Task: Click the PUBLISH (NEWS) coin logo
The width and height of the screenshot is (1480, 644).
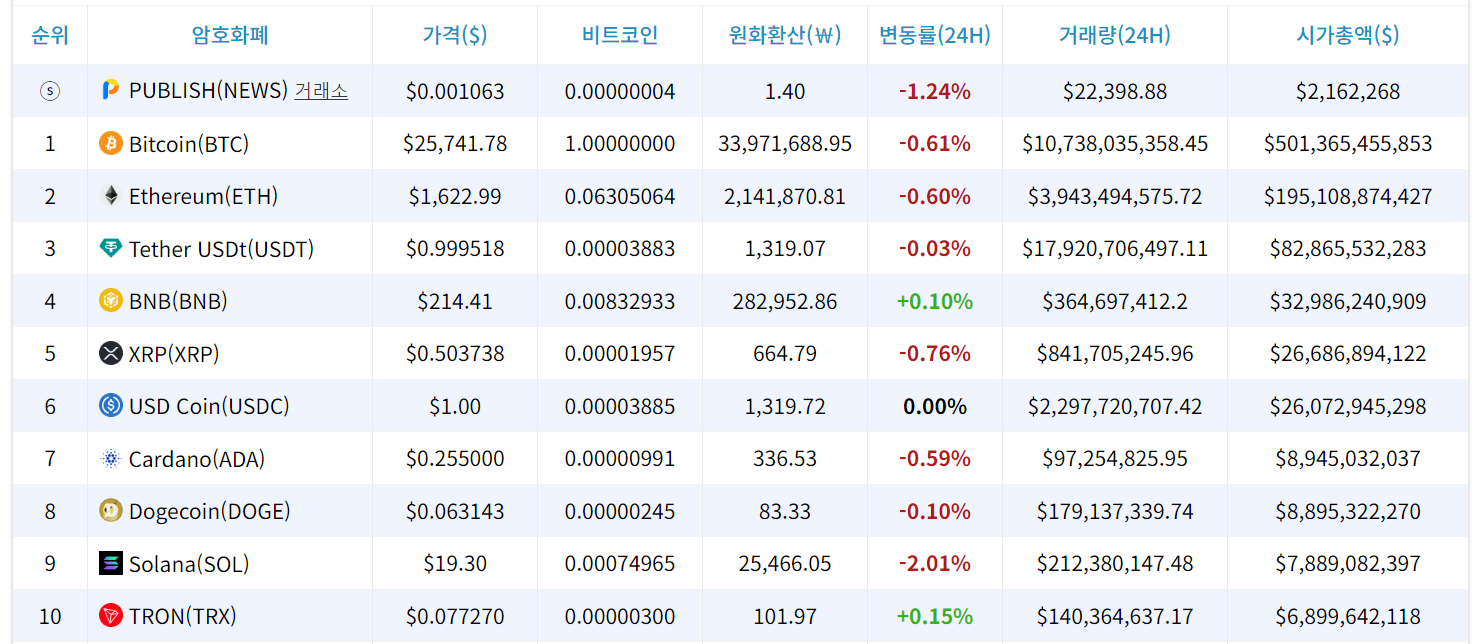Action: [x=110, y=91]
